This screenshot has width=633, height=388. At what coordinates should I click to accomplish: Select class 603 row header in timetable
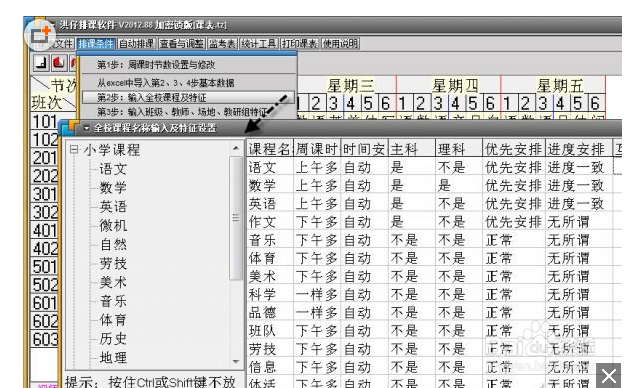(x=45, y=340)
